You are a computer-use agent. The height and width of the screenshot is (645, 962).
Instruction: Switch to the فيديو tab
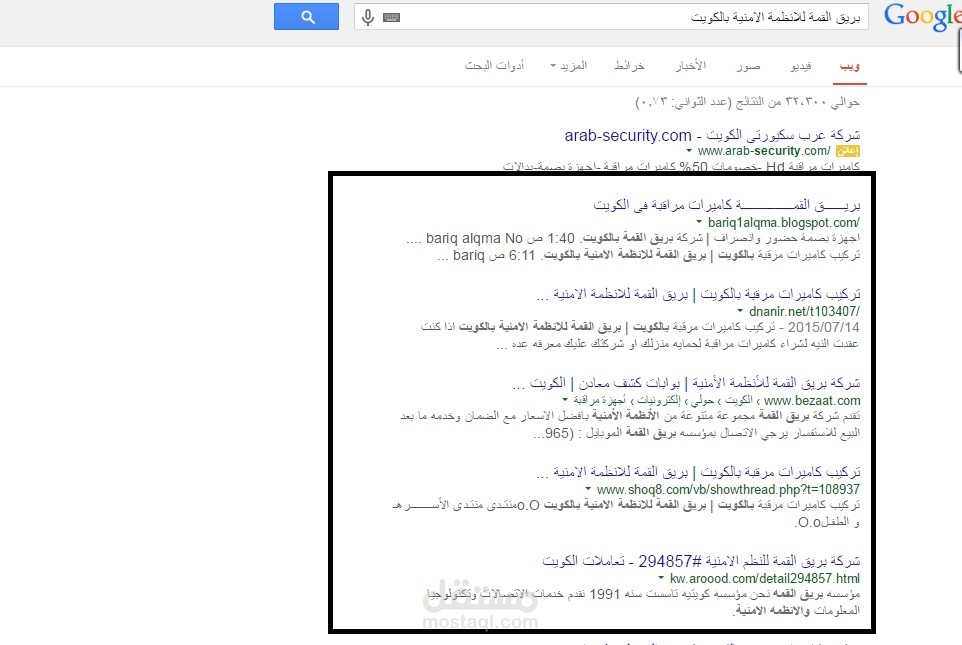coord(801,66)
